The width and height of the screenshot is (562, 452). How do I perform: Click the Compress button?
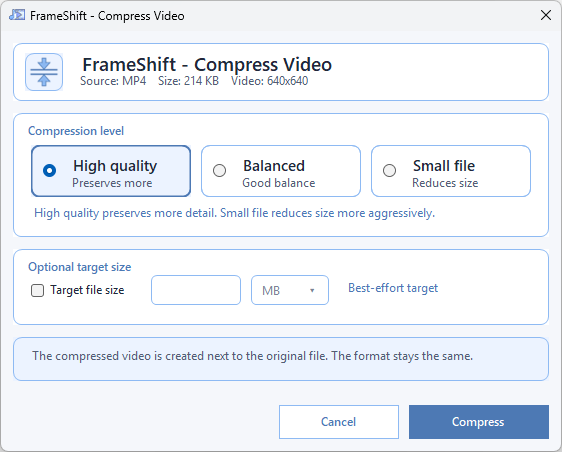(x=479, y=422)
